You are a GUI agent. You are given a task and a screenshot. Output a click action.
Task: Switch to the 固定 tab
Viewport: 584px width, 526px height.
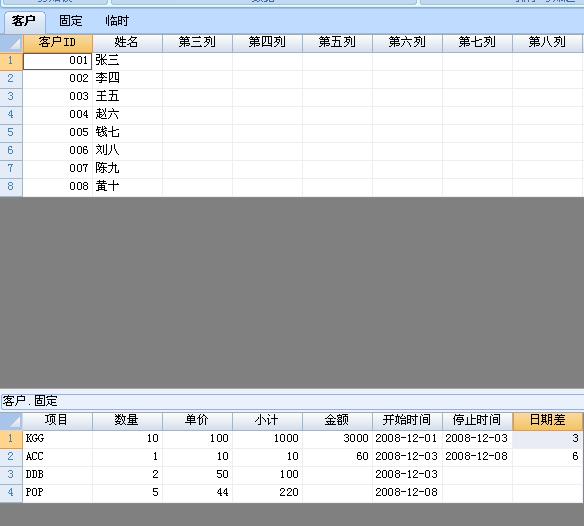(x=70, y=21)
